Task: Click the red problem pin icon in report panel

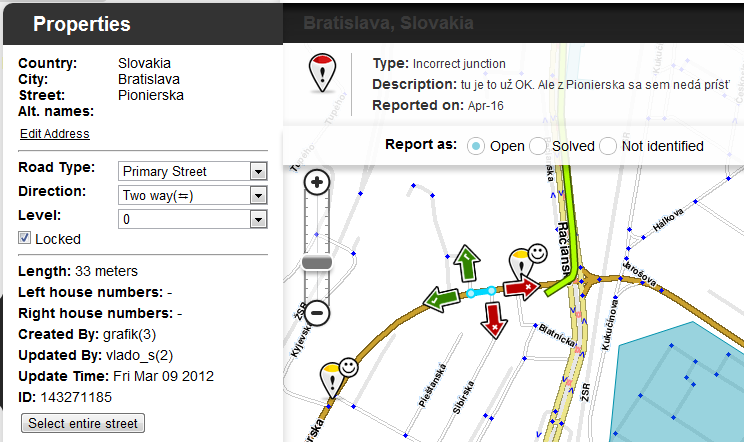Action: (x=323, y=73)
